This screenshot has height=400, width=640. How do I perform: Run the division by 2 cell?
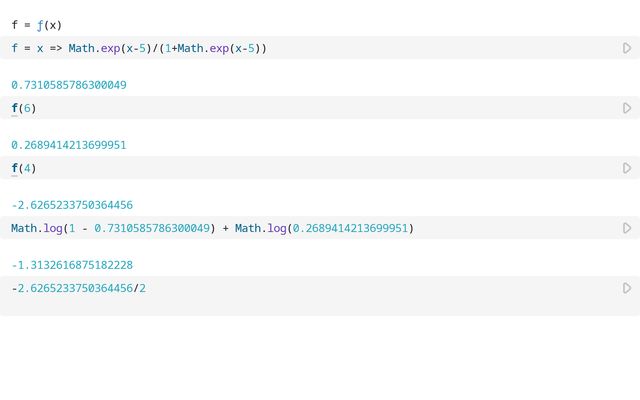pyautogui.click(x=627, y=288)
